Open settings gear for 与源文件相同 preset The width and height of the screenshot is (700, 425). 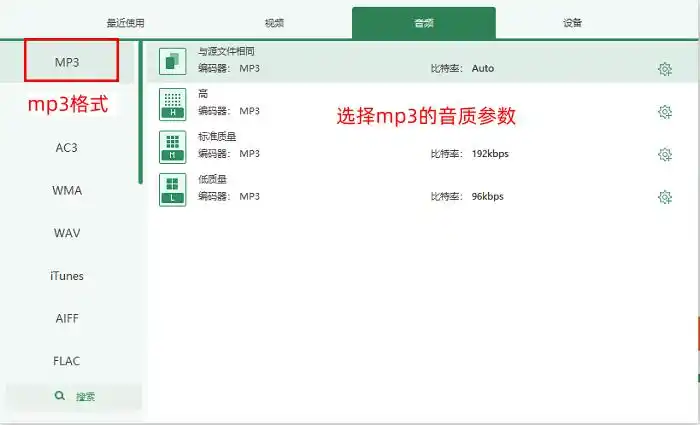[664, 69]
